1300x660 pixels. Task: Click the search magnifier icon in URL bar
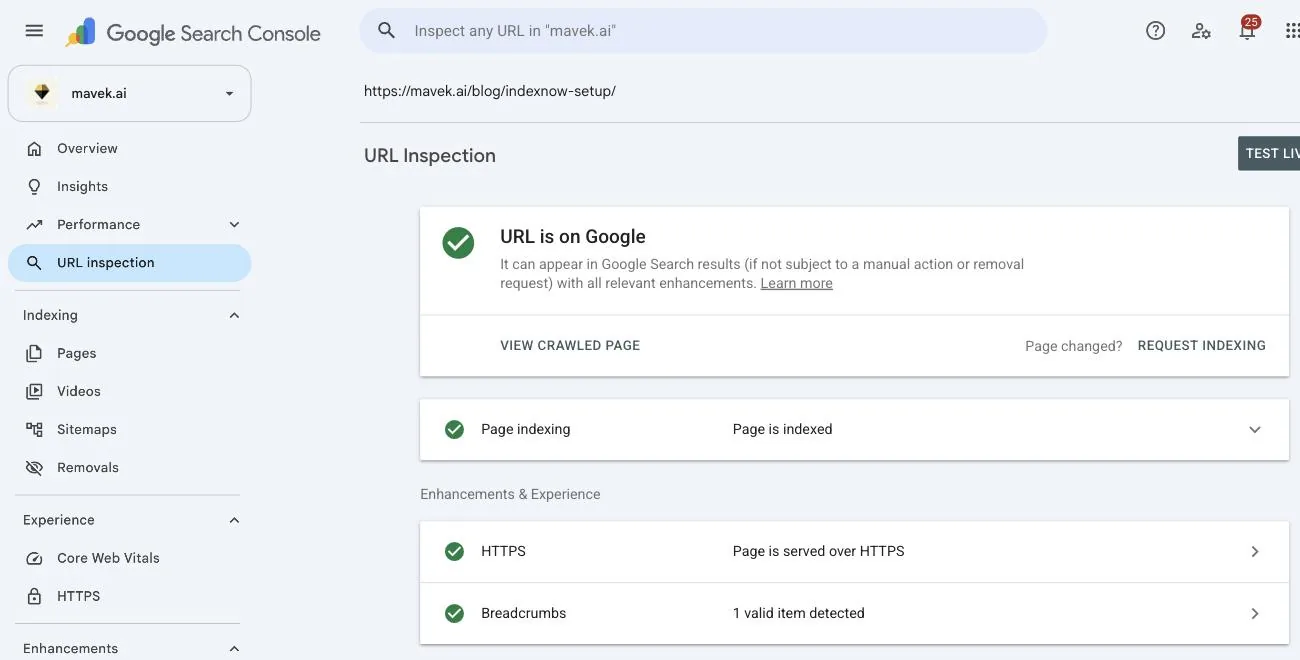387,31
